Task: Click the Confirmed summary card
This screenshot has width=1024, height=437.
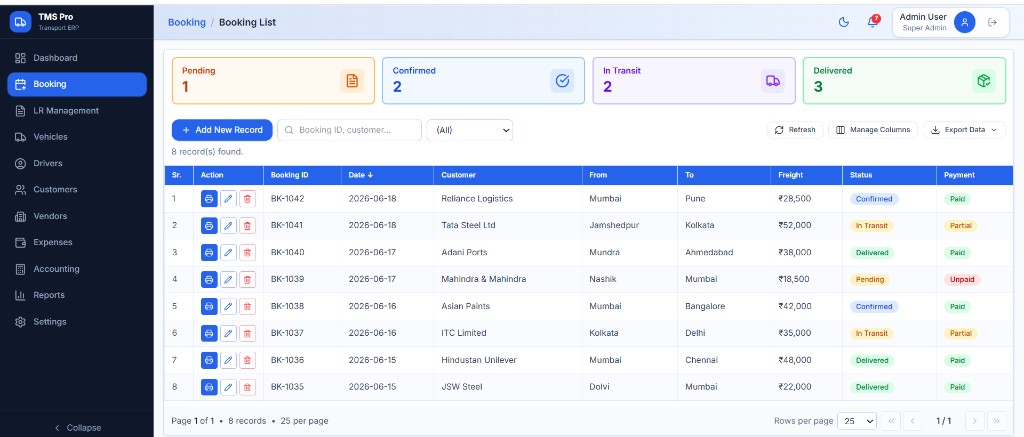Action: [483, 80]
